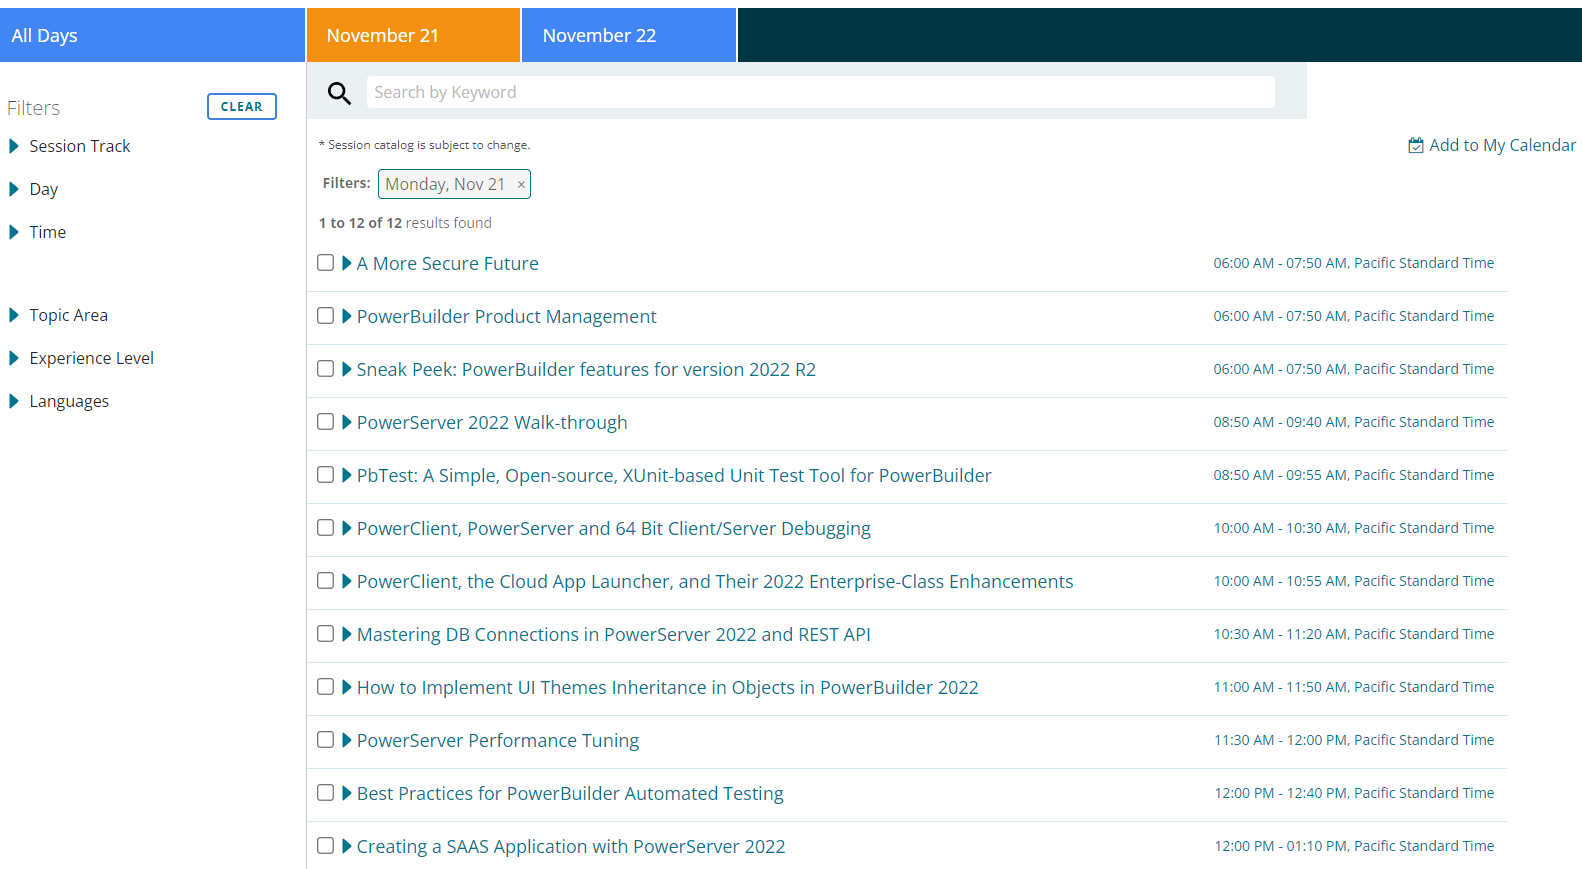Expand arrow for PowerBuilder Product Management
The image size is (1582, 869).
click(x=347, y=316)
